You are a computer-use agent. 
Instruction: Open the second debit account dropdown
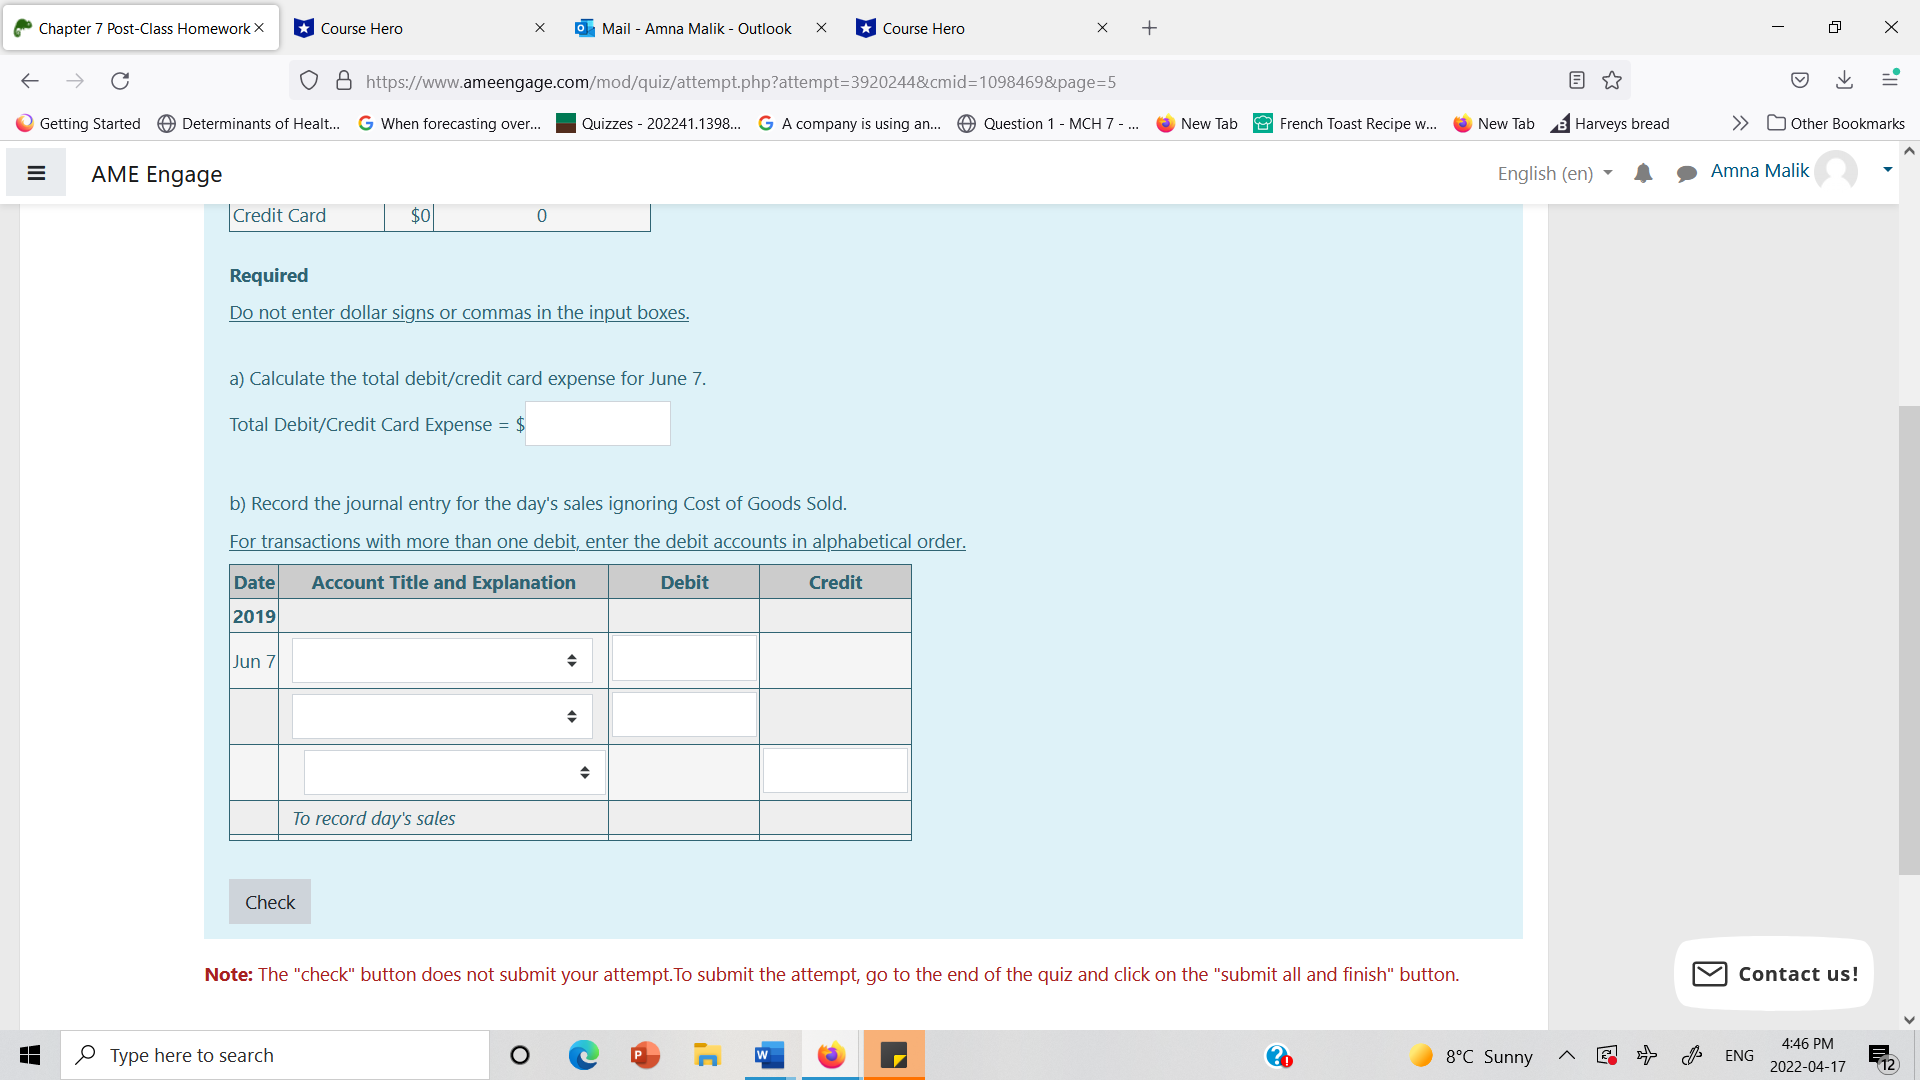tap(442, 717)
